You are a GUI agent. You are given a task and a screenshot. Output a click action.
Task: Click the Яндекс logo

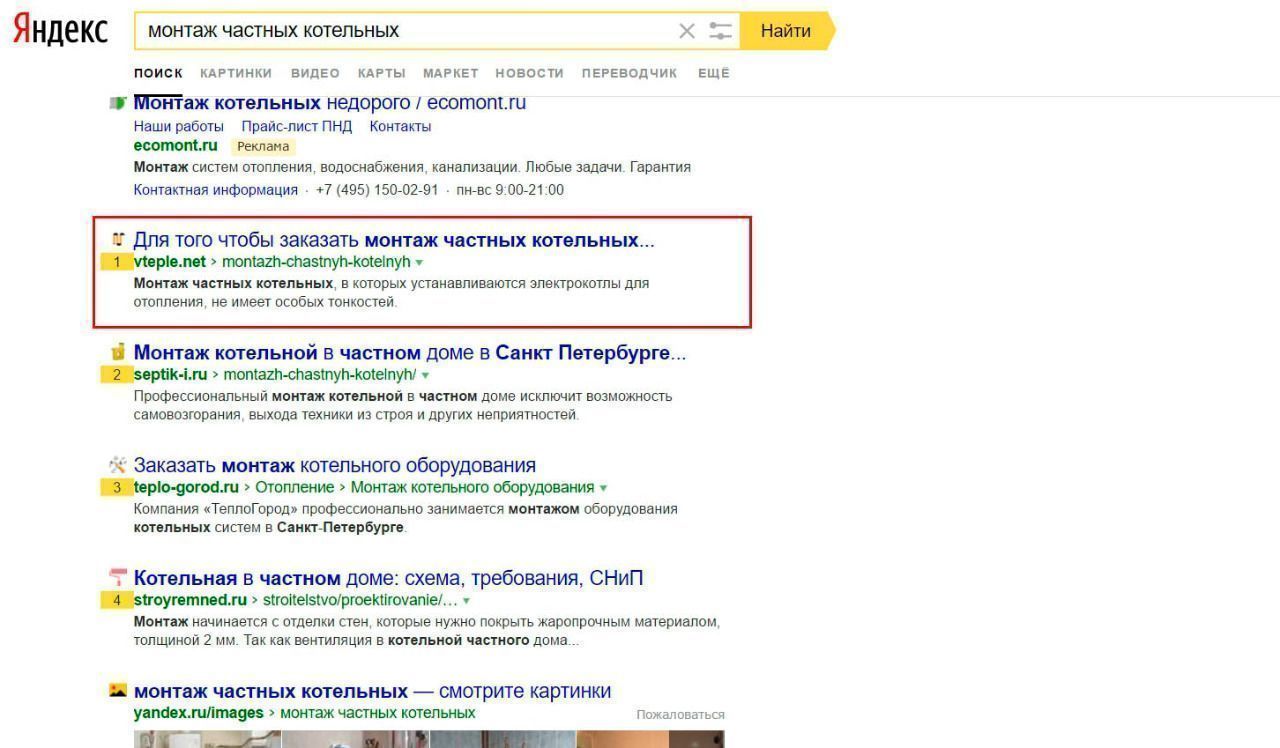[x=60, y=30]
